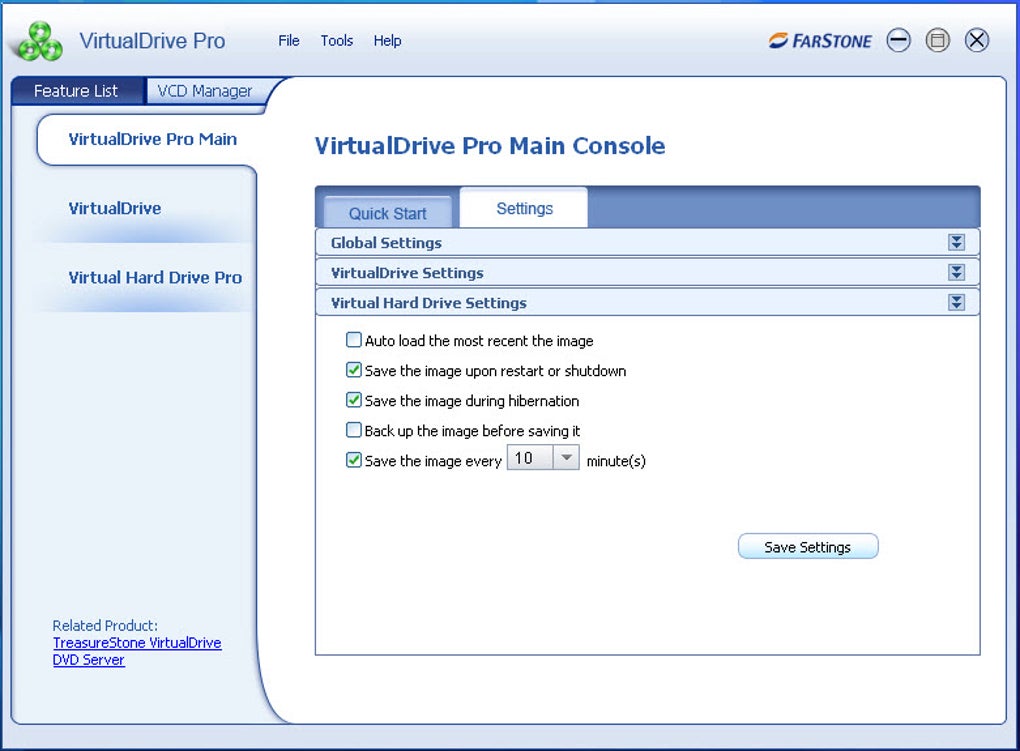Open the minutes interval dropdown arrow
The image size is (1020, 751).
coord(566,457)
